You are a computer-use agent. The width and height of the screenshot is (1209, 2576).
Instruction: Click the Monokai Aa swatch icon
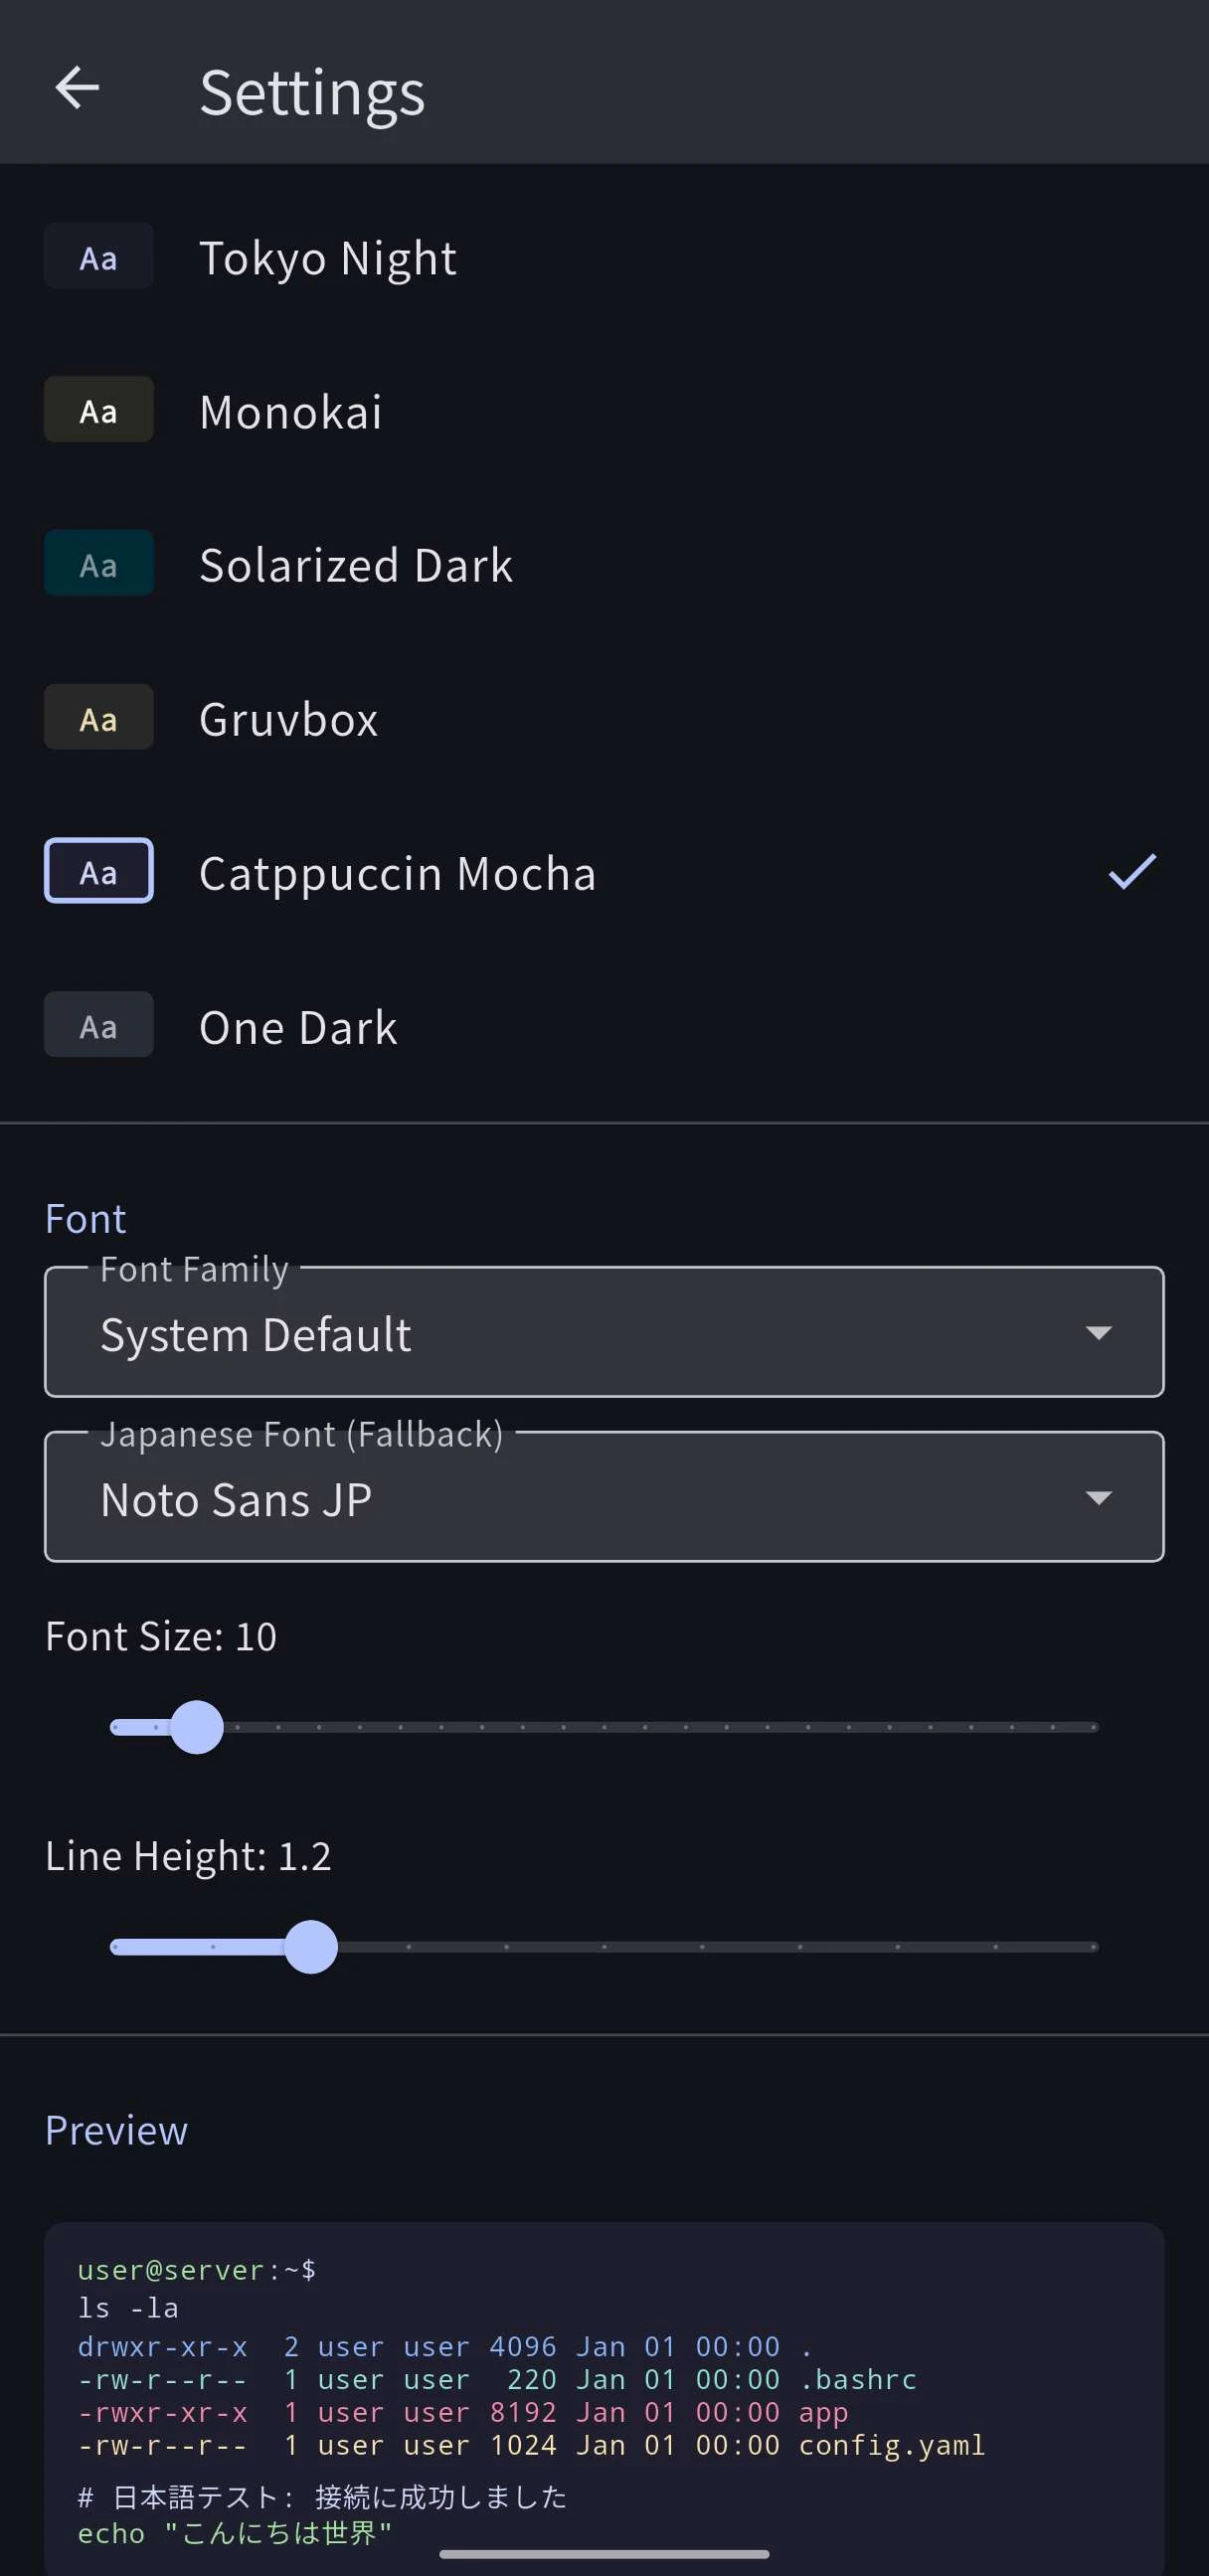tap(98, 410)
